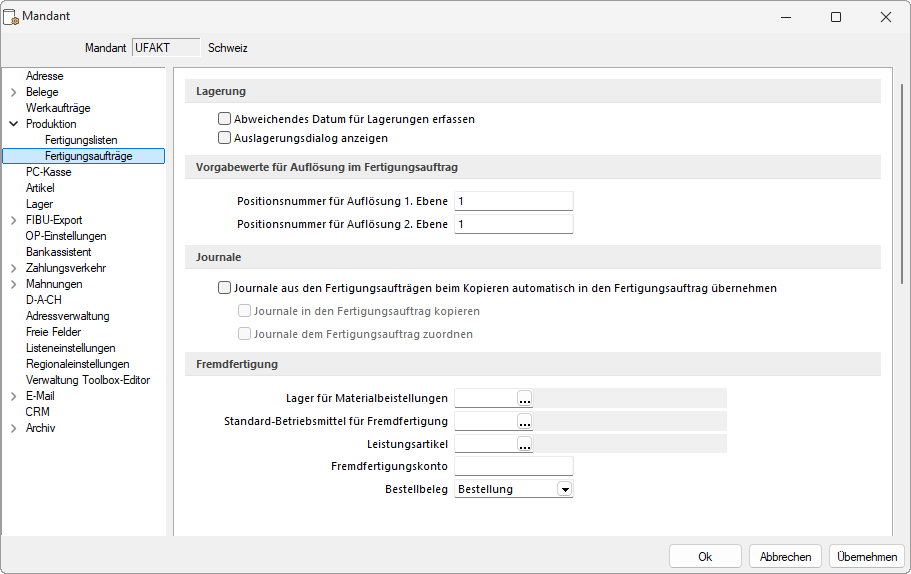Viewport: 911px width, 574px height.
Task: Open the Bestellbeleg dropdown
Action: [565, 489]
